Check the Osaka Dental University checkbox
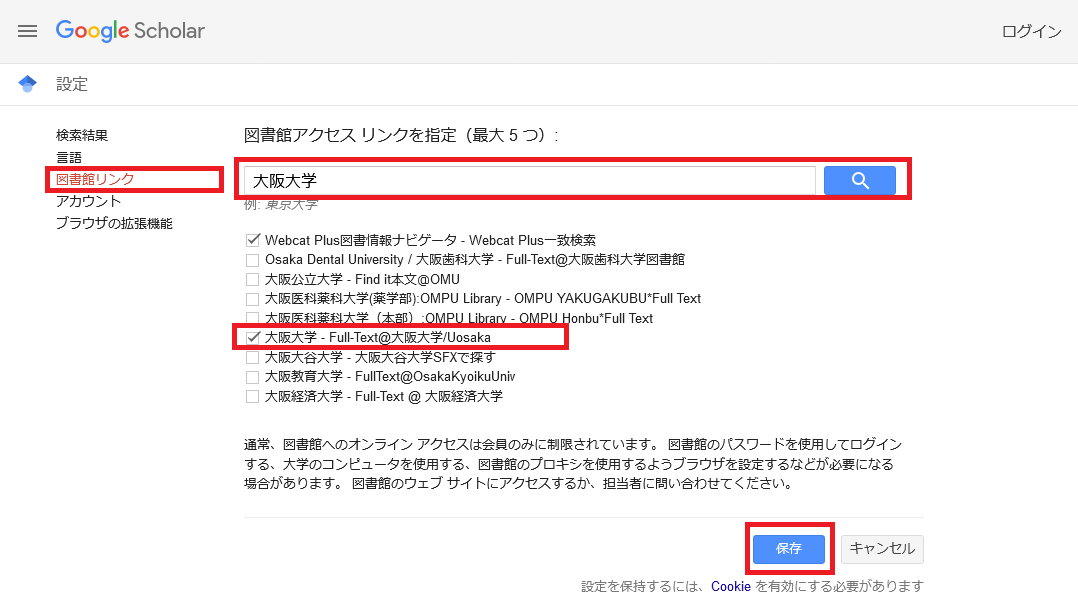 pyautogui.click(x=252, y=260)
